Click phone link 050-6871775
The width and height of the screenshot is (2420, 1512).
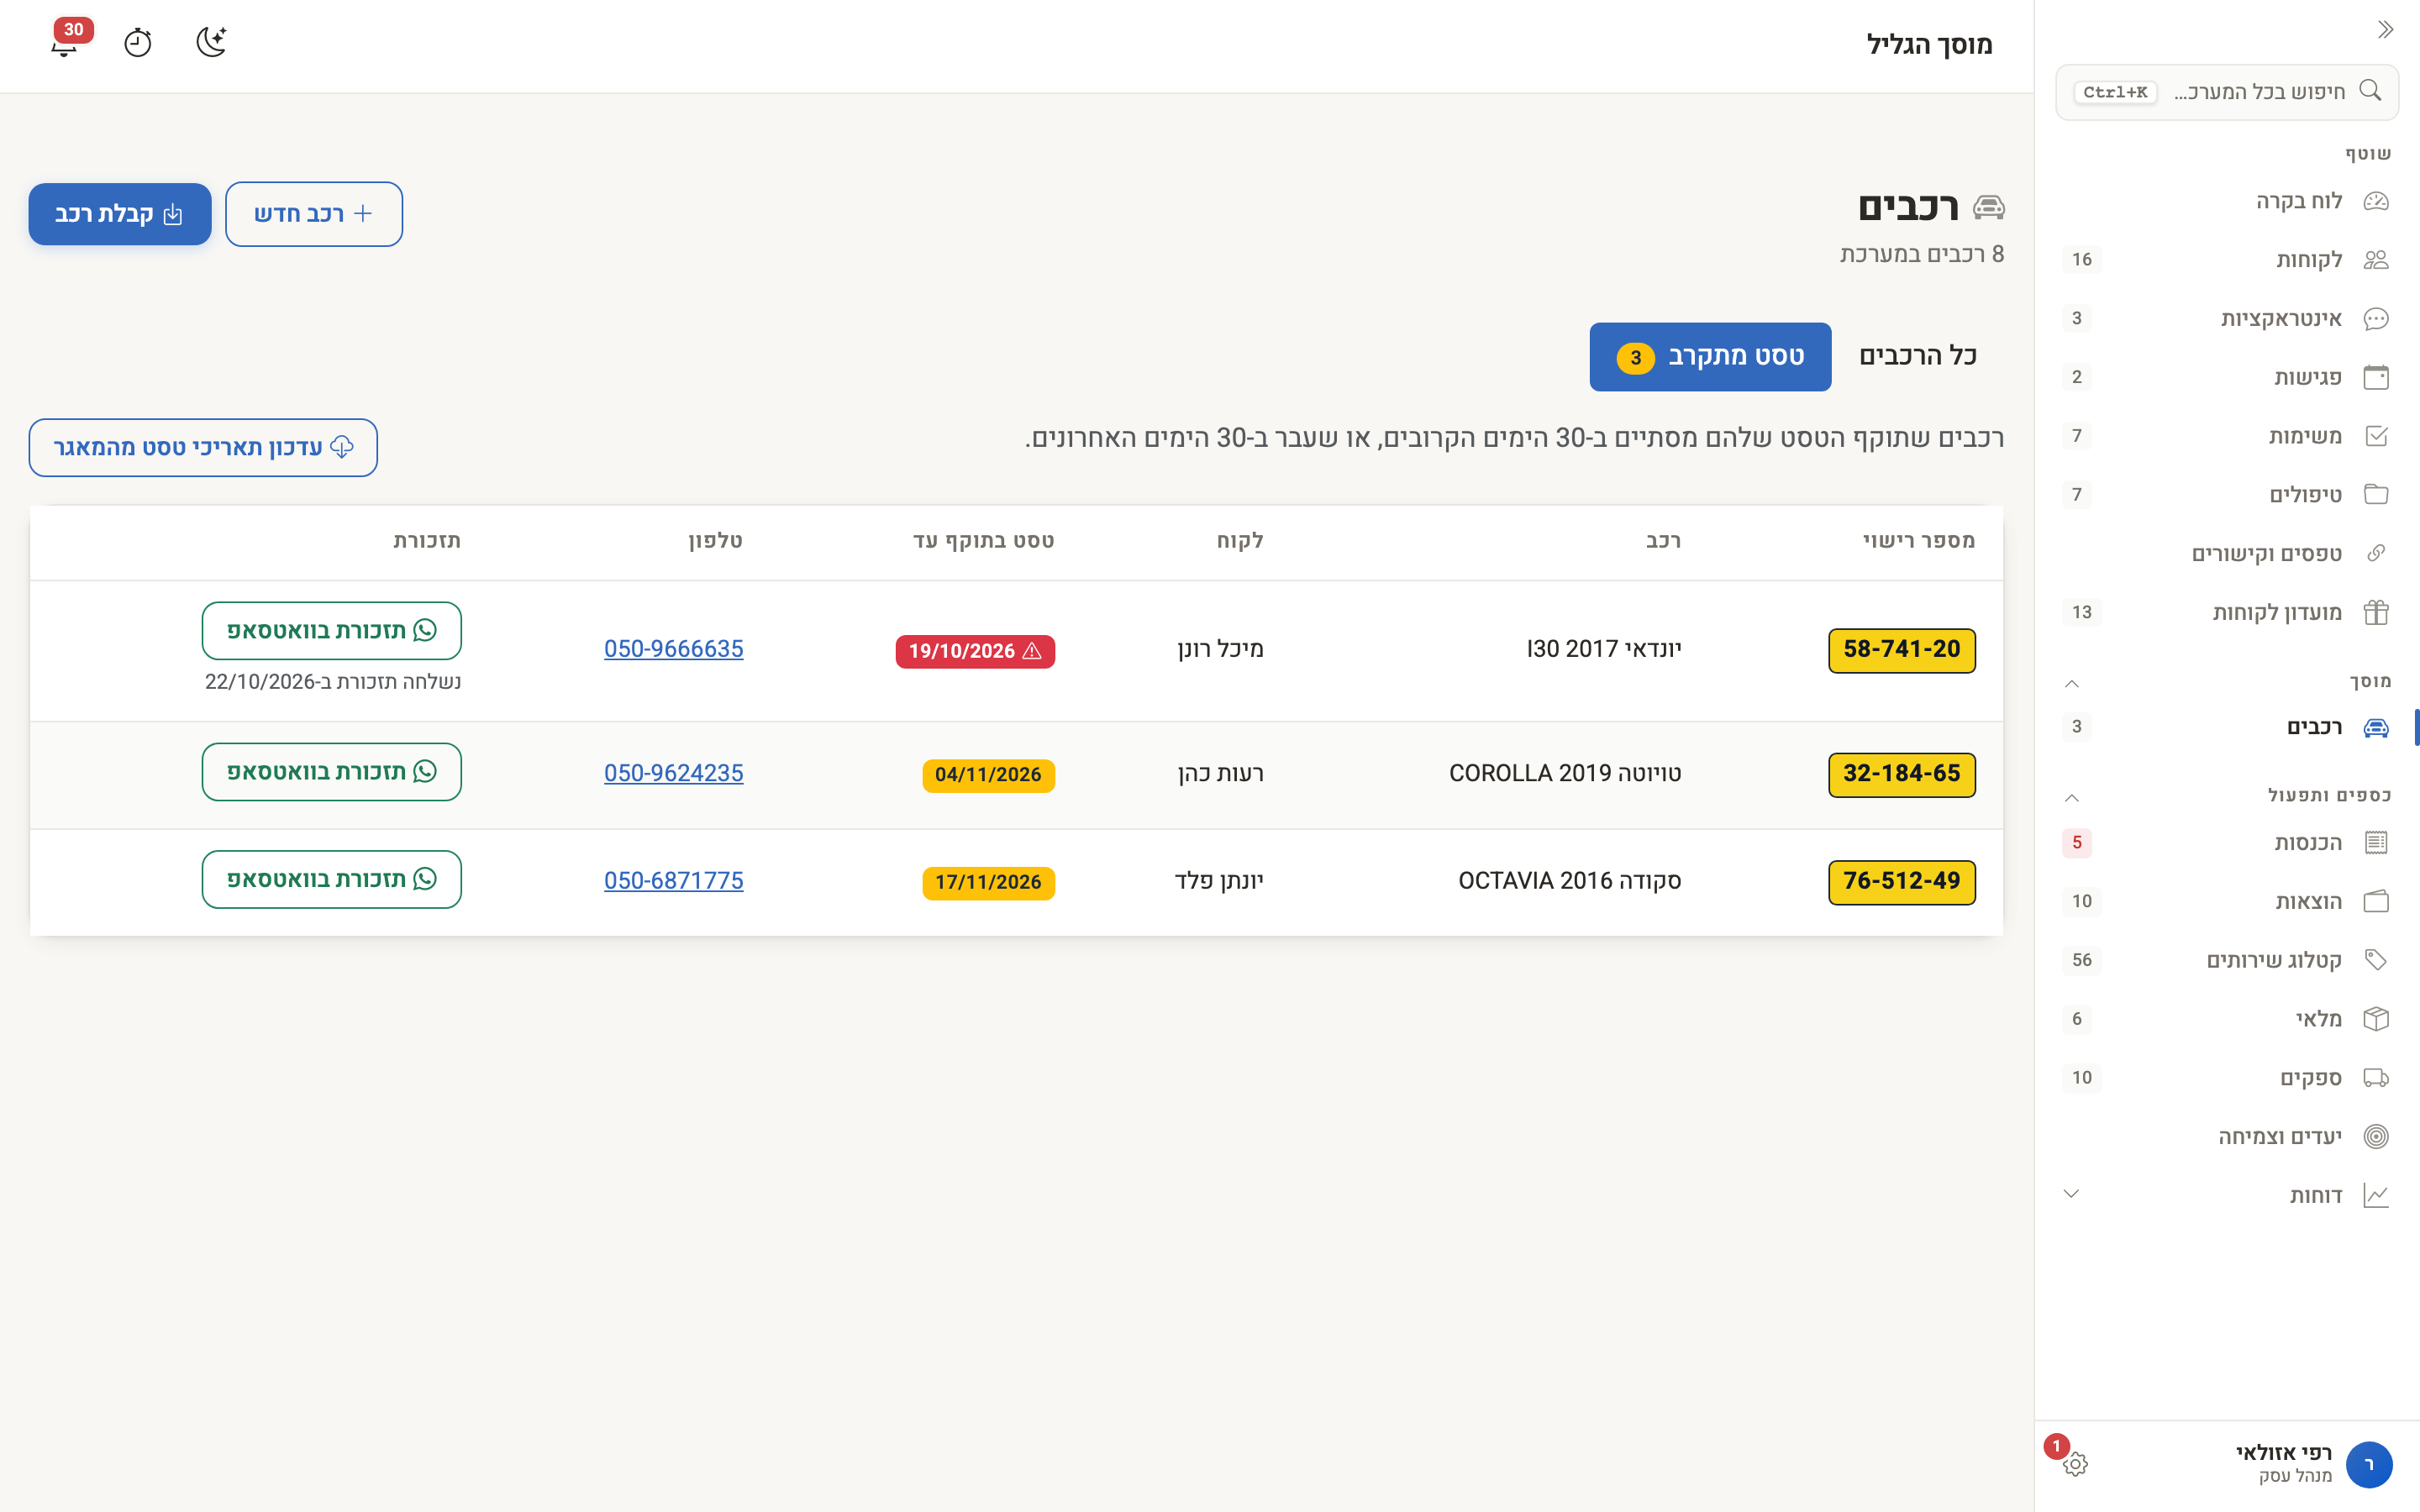click(x=674, y=881)
